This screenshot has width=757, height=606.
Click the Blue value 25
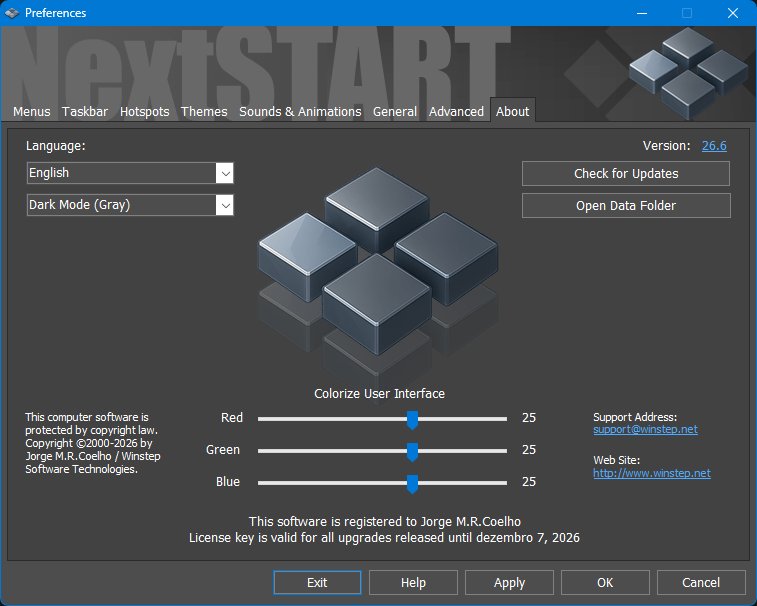click(529, 481)
